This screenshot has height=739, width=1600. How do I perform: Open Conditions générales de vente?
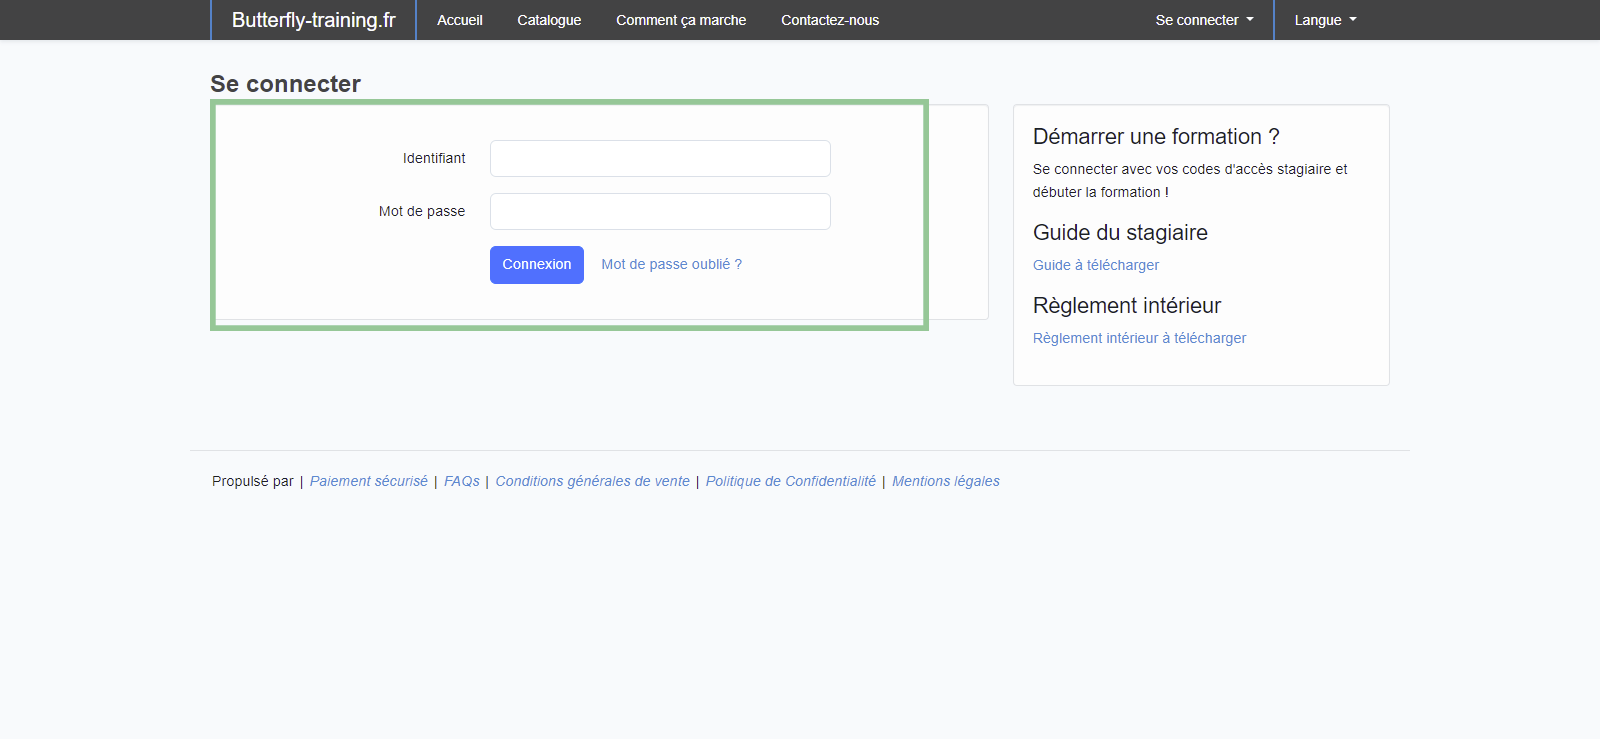coord(592,481)
